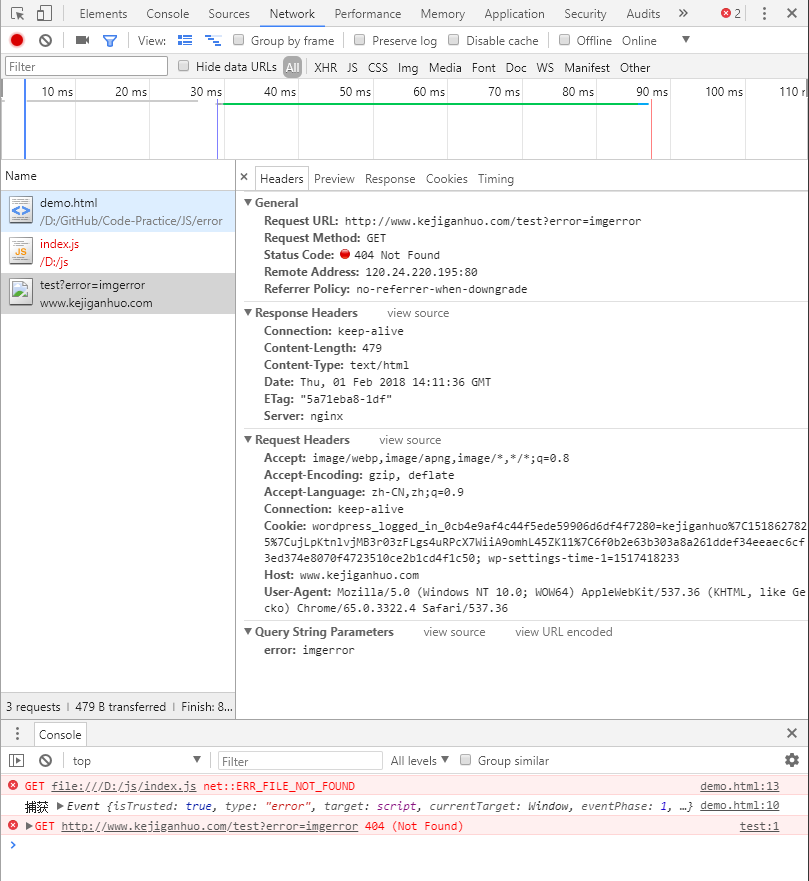Toggle the device toolbar icon

(44, 14)
